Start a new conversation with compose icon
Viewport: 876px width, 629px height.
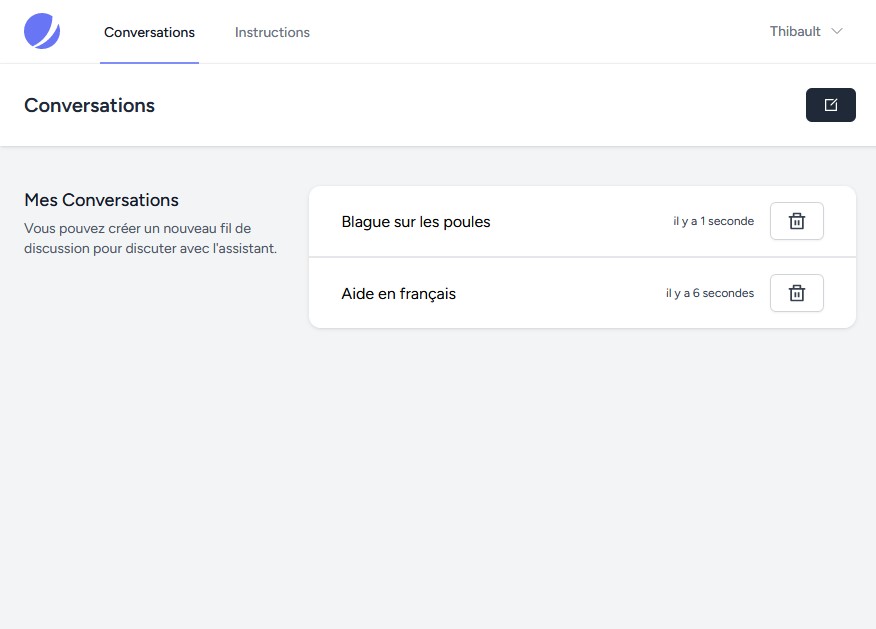(x=831, y=104)
